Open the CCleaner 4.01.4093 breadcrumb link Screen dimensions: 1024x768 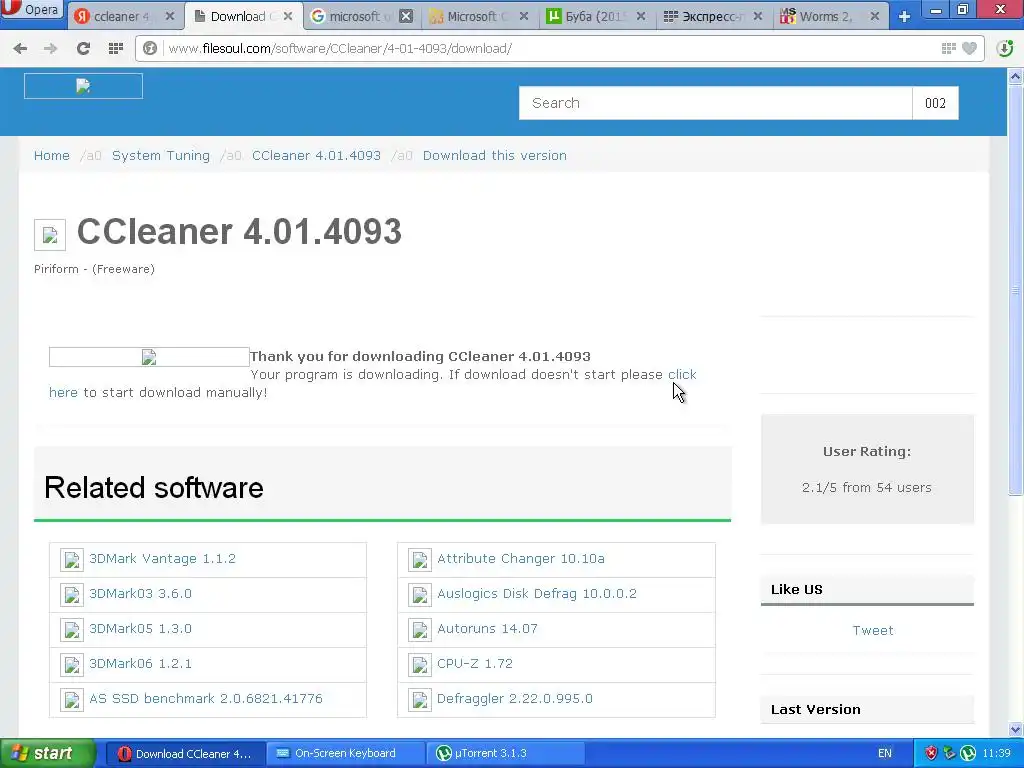(316, 155)
